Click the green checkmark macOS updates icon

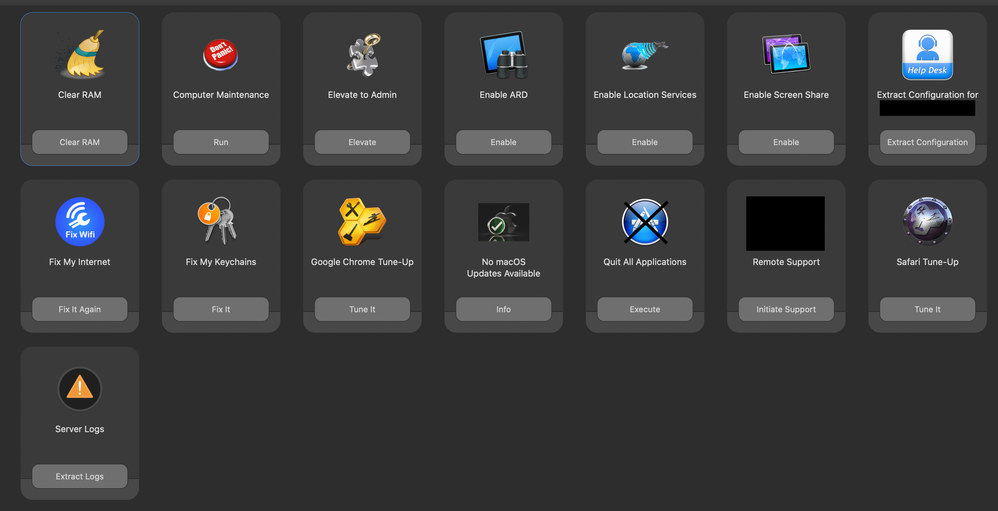(x=503, y=222)
